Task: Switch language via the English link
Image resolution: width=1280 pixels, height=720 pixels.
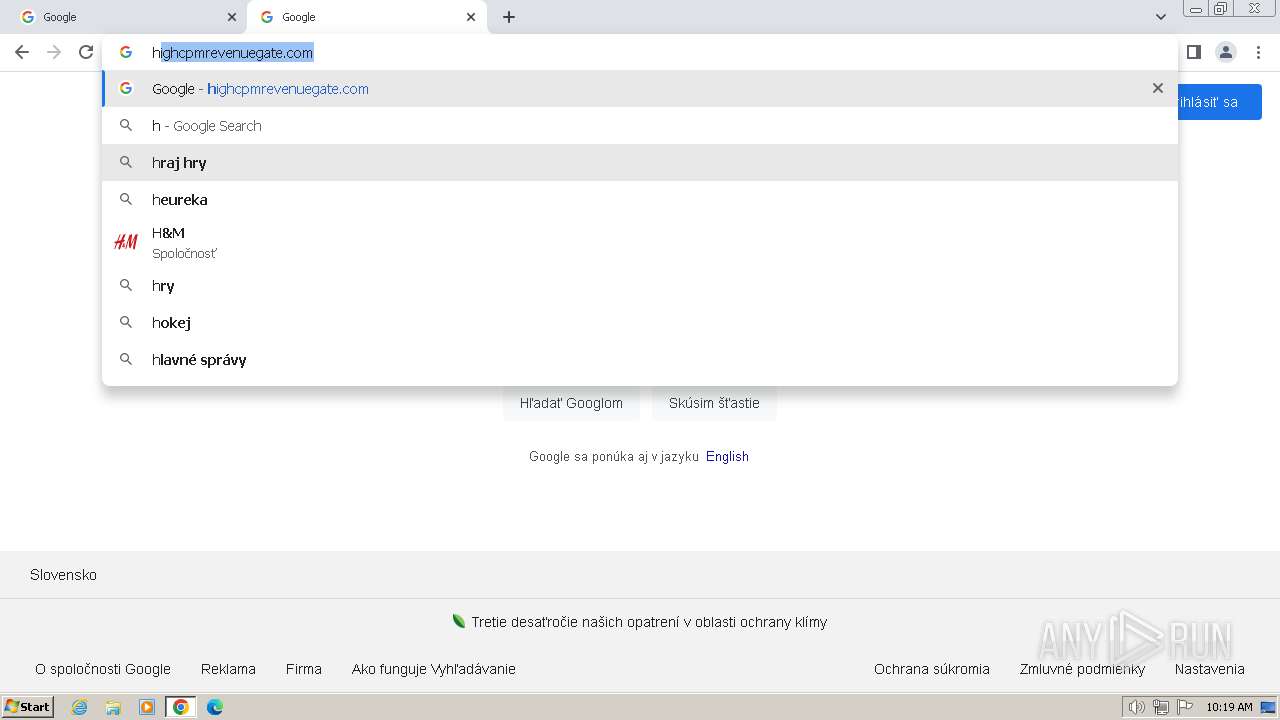Action: pos(727,457)
